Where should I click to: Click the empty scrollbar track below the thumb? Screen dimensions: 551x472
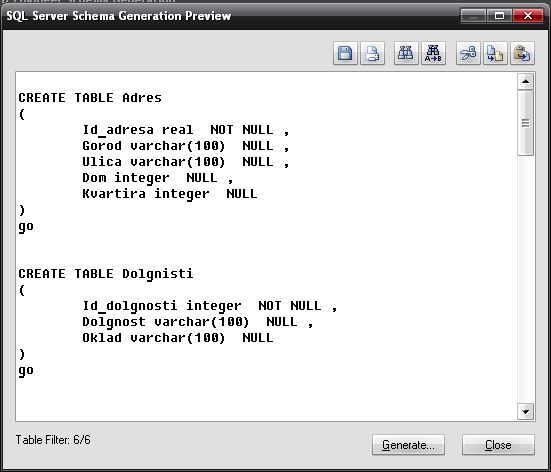525,279
